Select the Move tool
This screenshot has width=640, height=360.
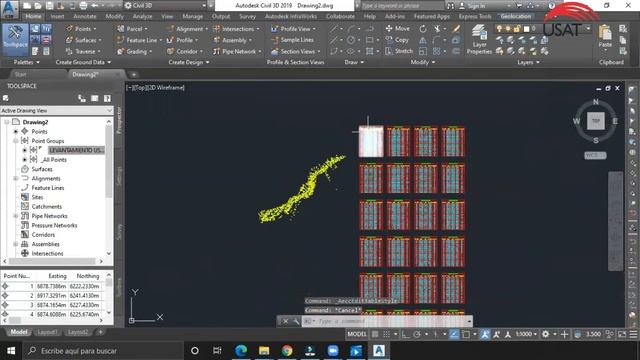pos(398,29)
